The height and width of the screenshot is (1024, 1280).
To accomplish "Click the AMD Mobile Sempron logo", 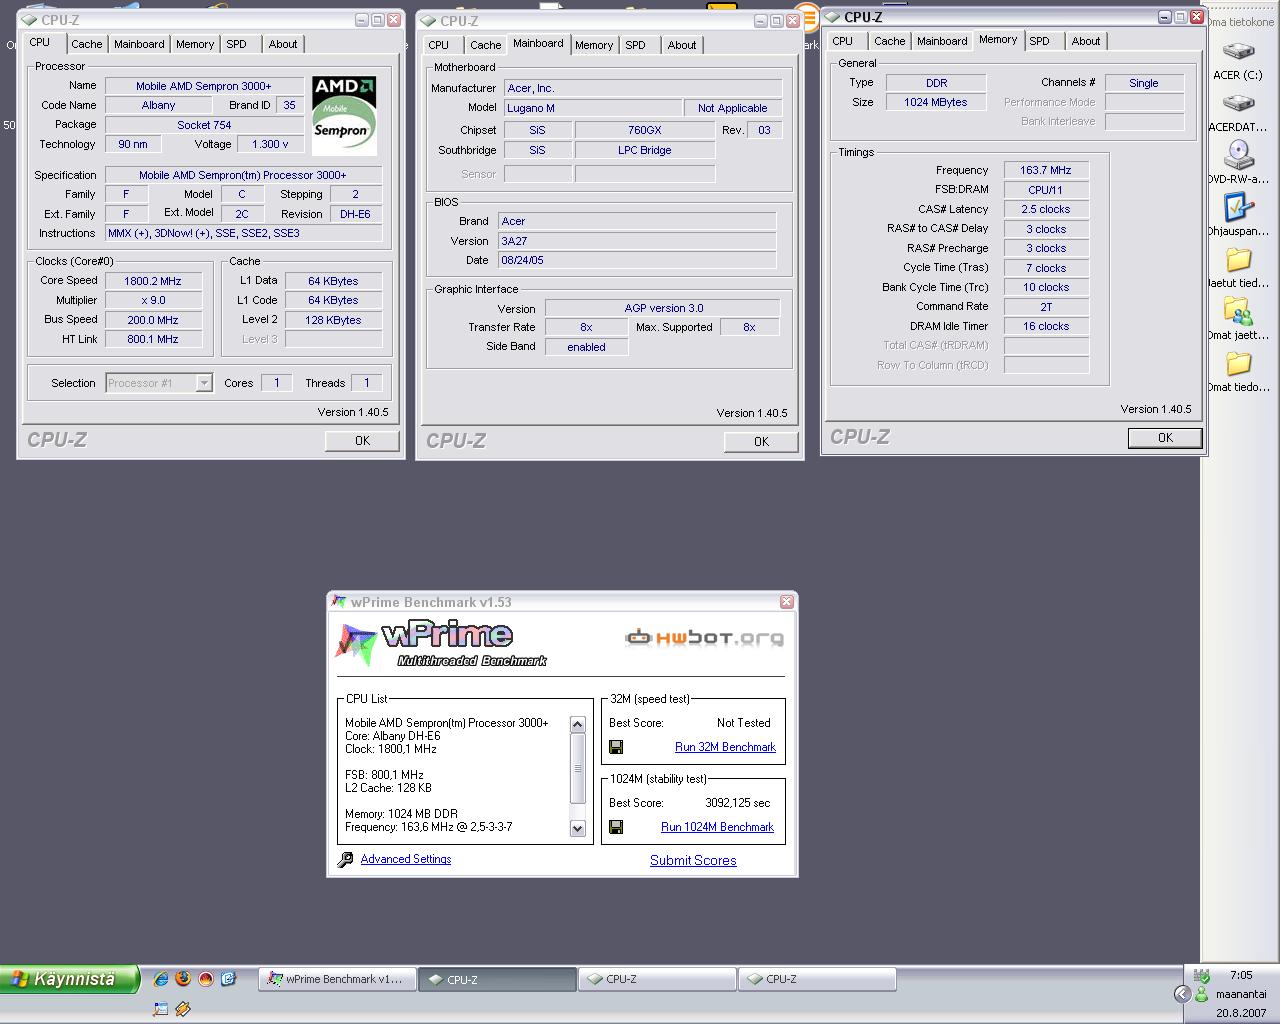I will [x=344, y=115].
